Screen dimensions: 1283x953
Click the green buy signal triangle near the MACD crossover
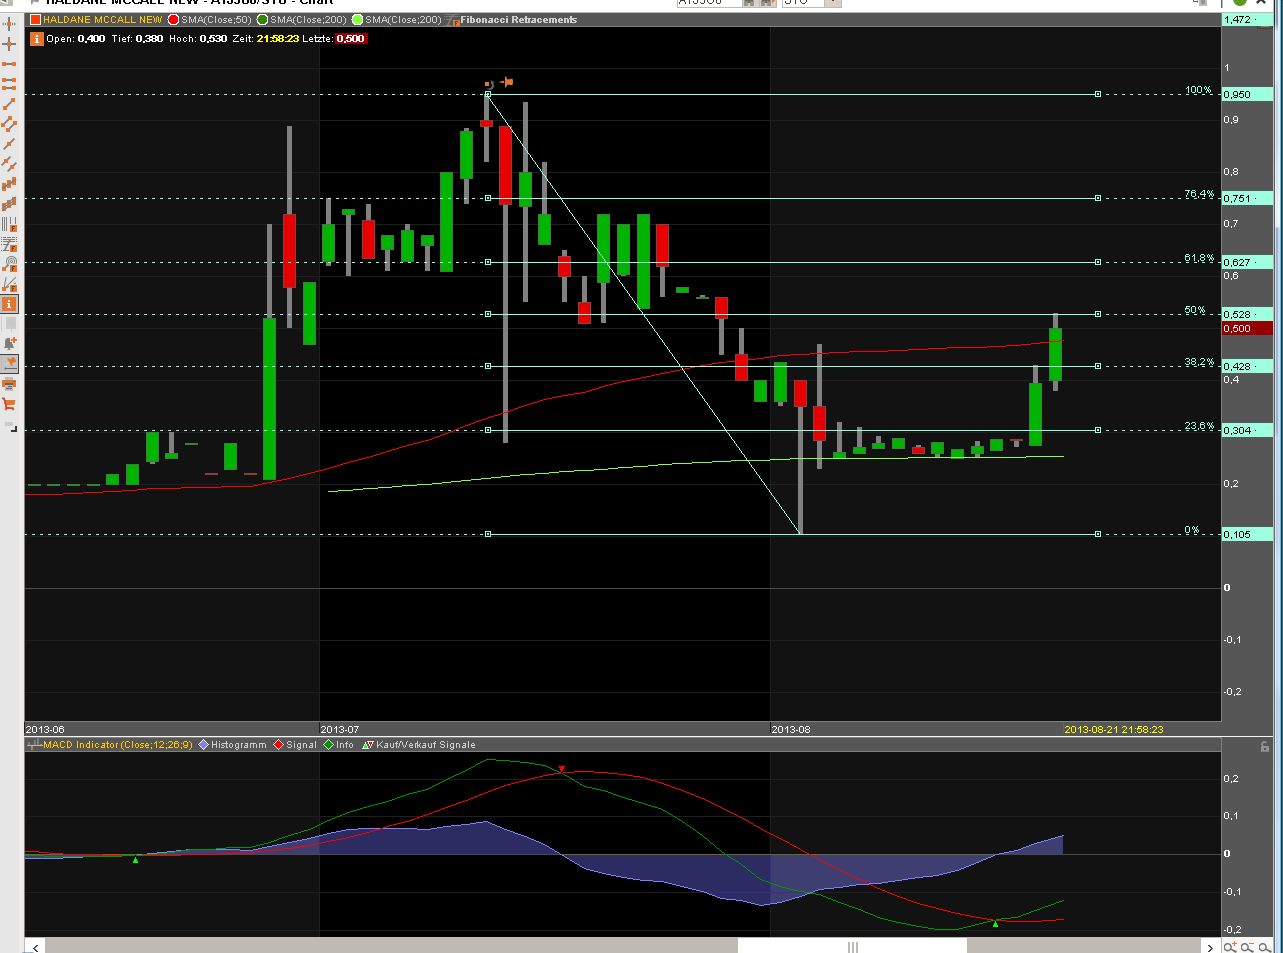pos(995,923)
